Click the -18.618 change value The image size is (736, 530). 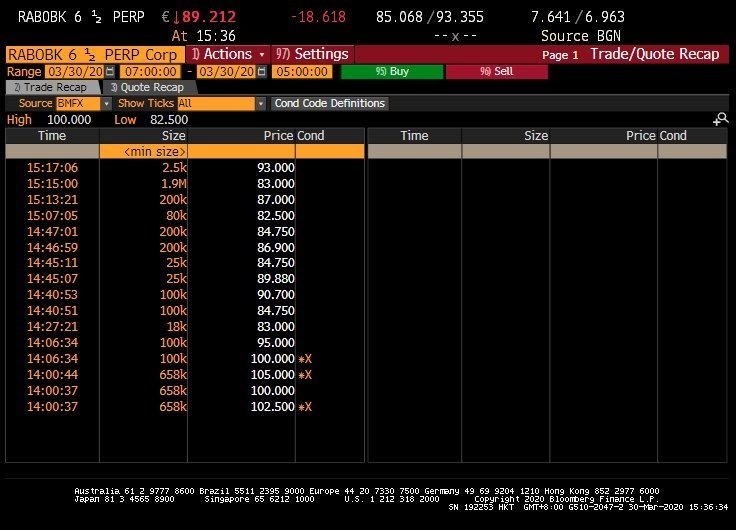318,17
